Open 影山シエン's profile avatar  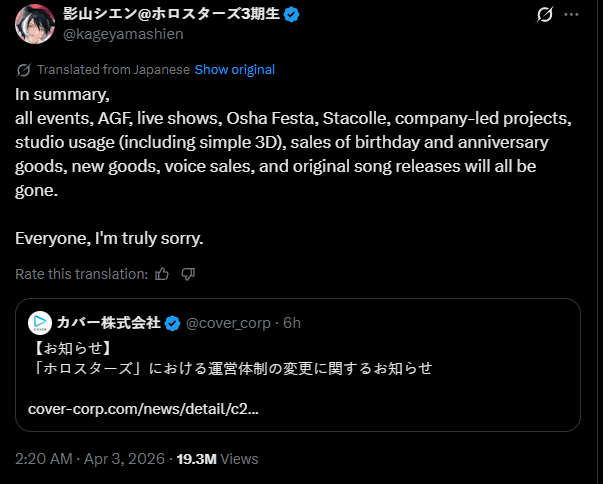pyautogui.click(x=35, y=24)
